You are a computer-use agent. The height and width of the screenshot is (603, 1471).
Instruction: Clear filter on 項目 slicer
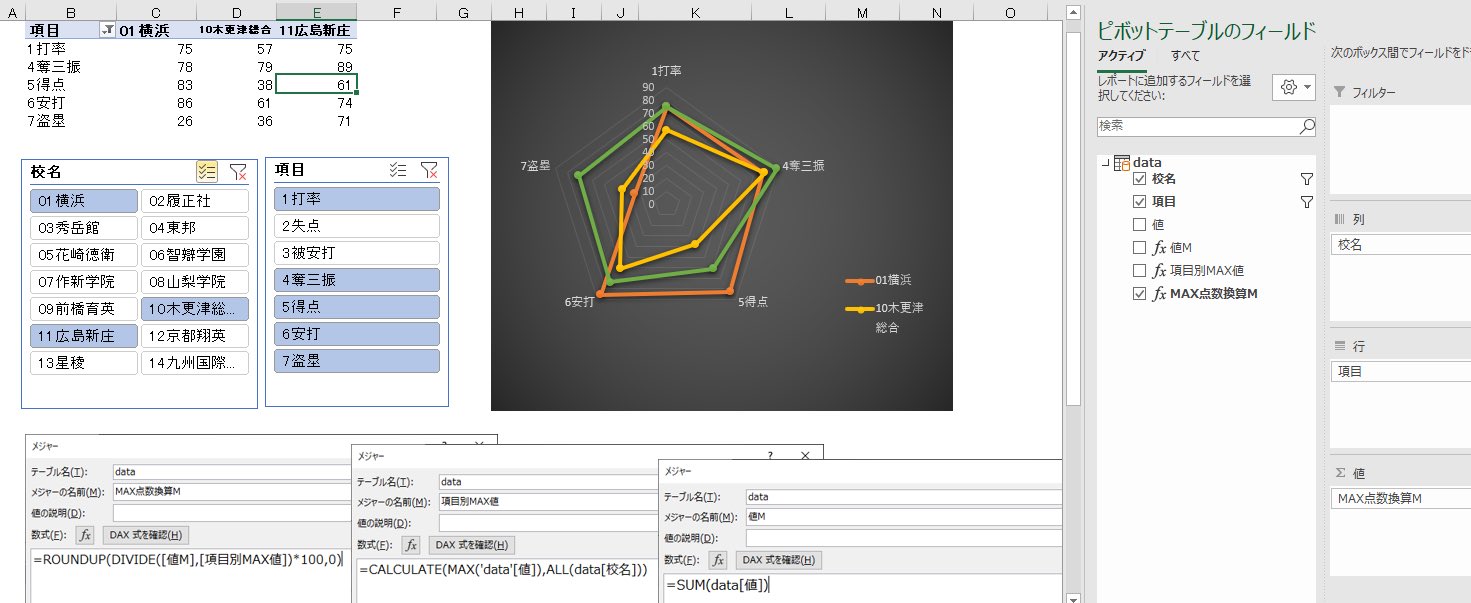(428, 170)
